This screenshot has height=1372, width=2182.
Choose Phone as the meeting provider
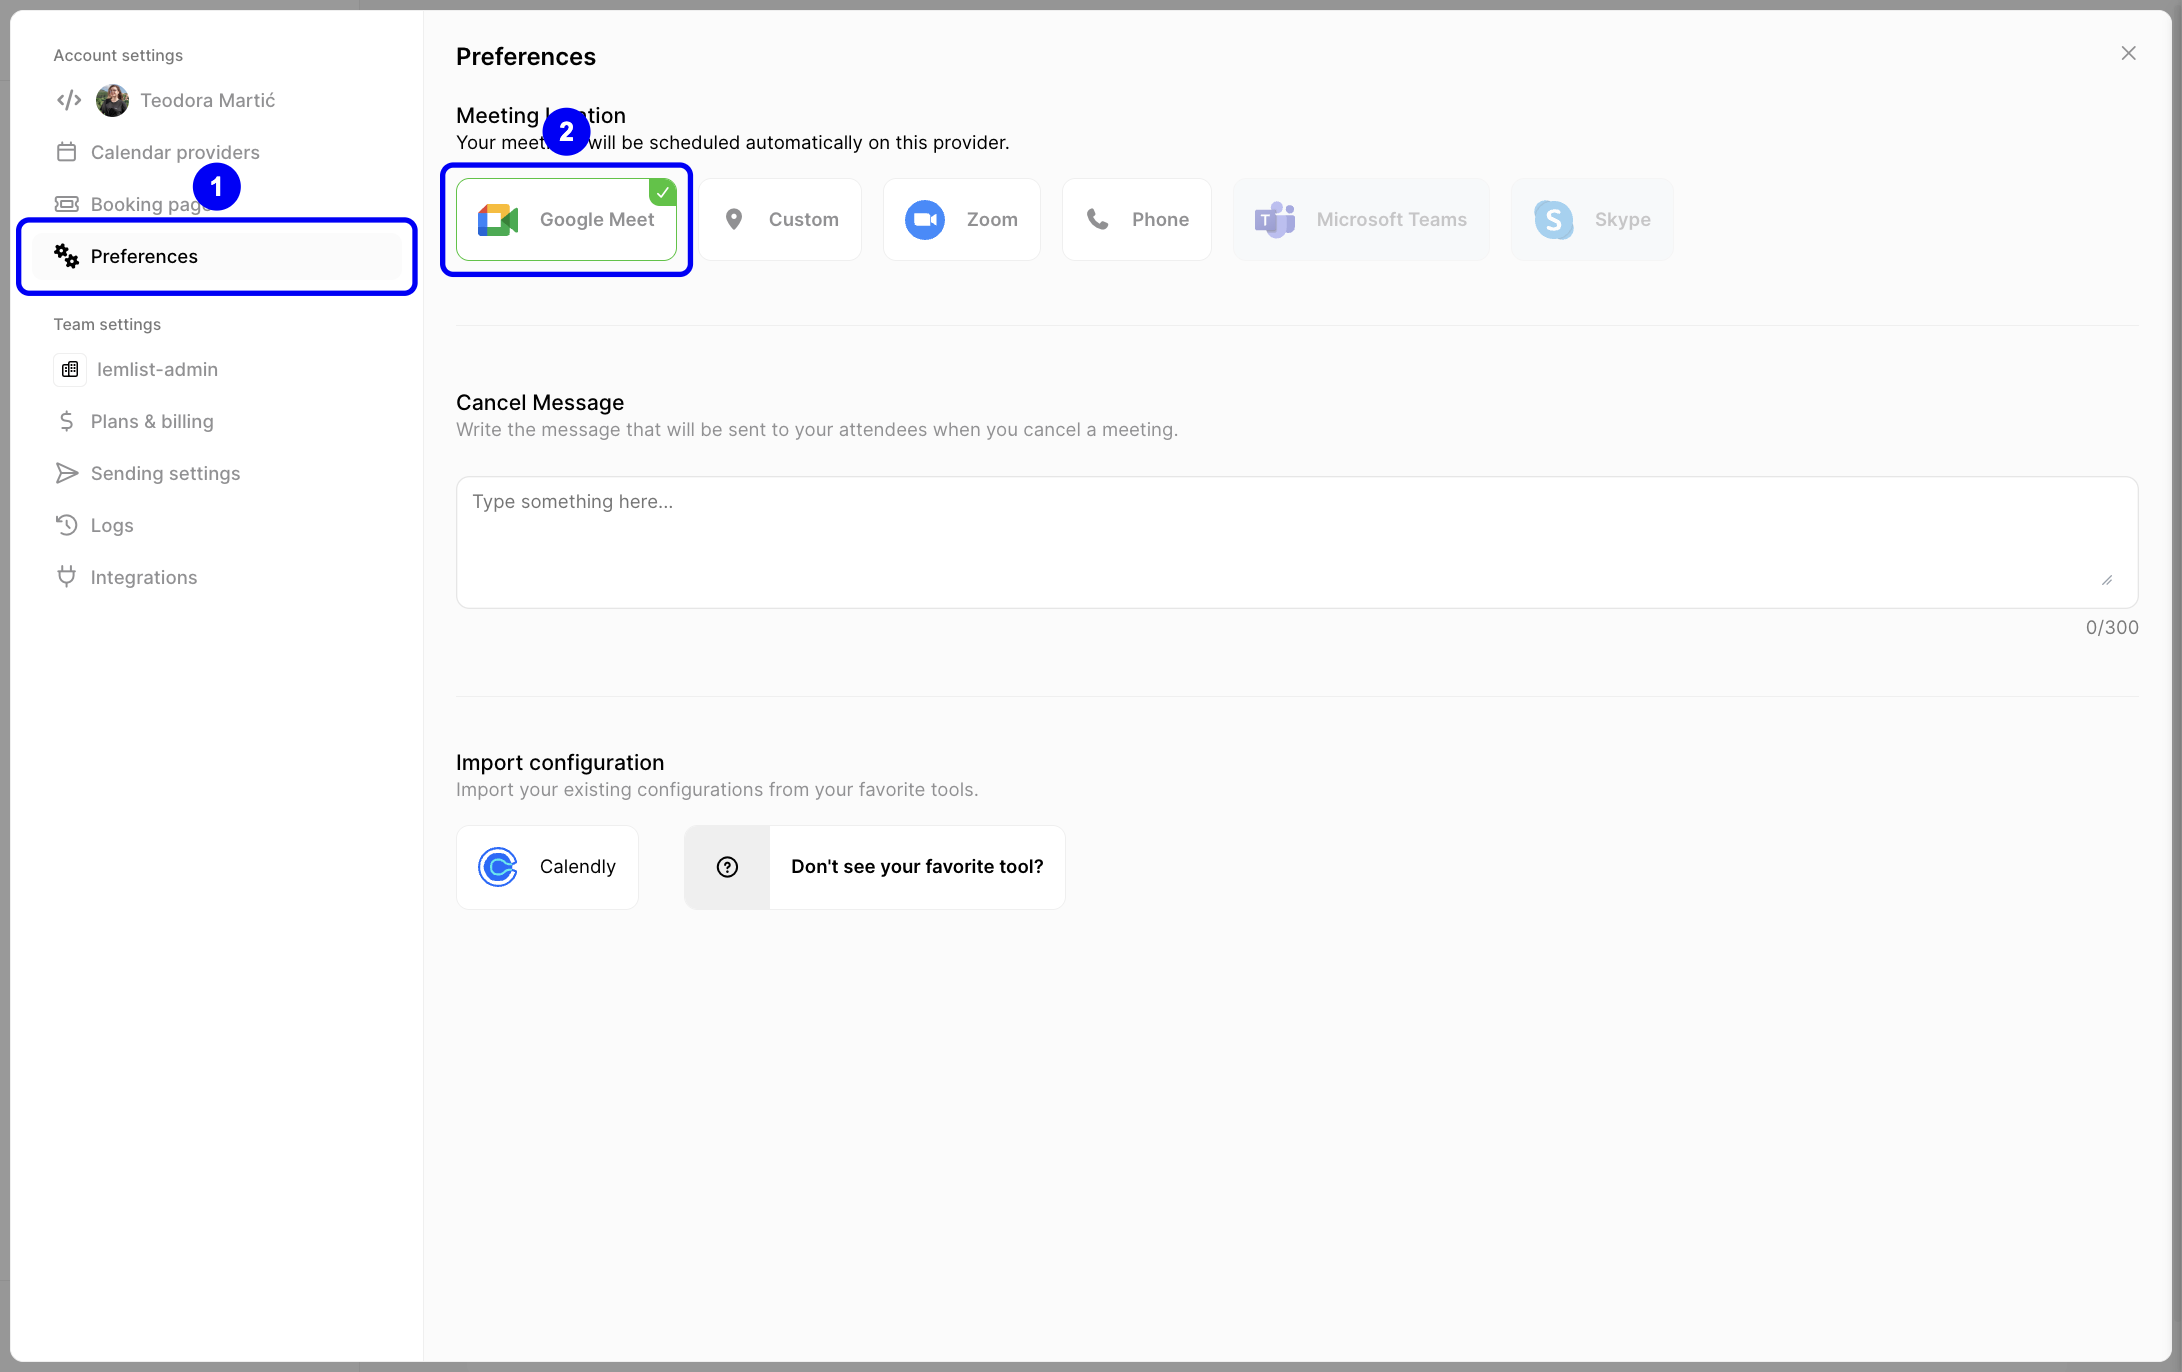click(x=1136, y=219)
